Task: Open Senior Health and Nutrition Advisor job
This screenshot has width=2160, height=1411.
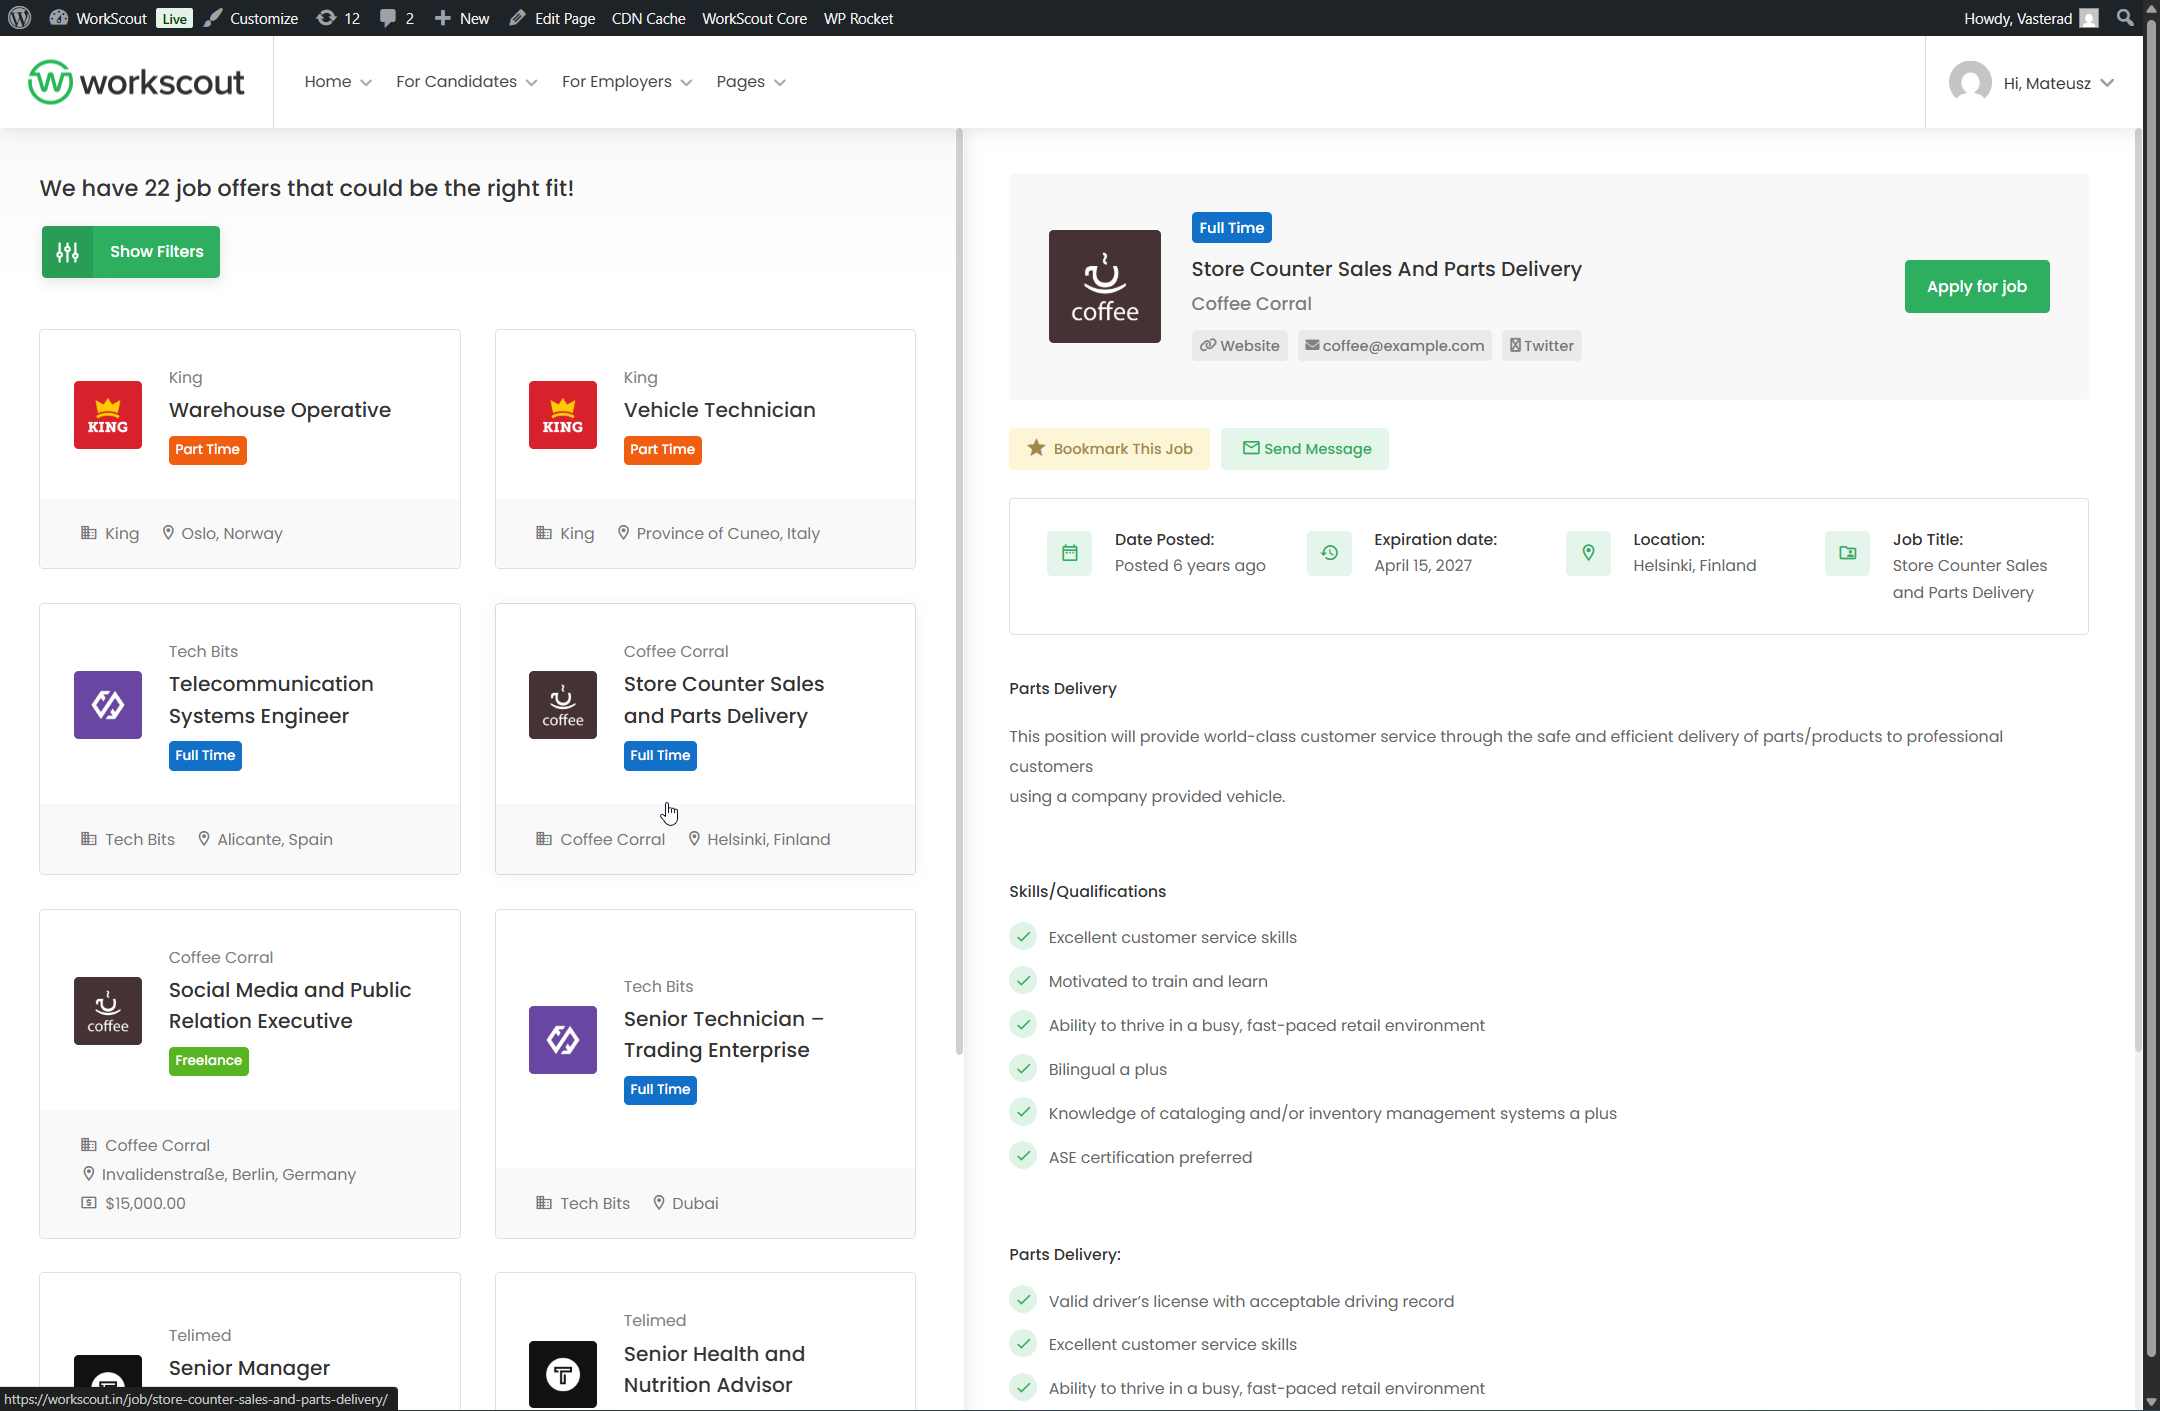Action: (714, 1369)
